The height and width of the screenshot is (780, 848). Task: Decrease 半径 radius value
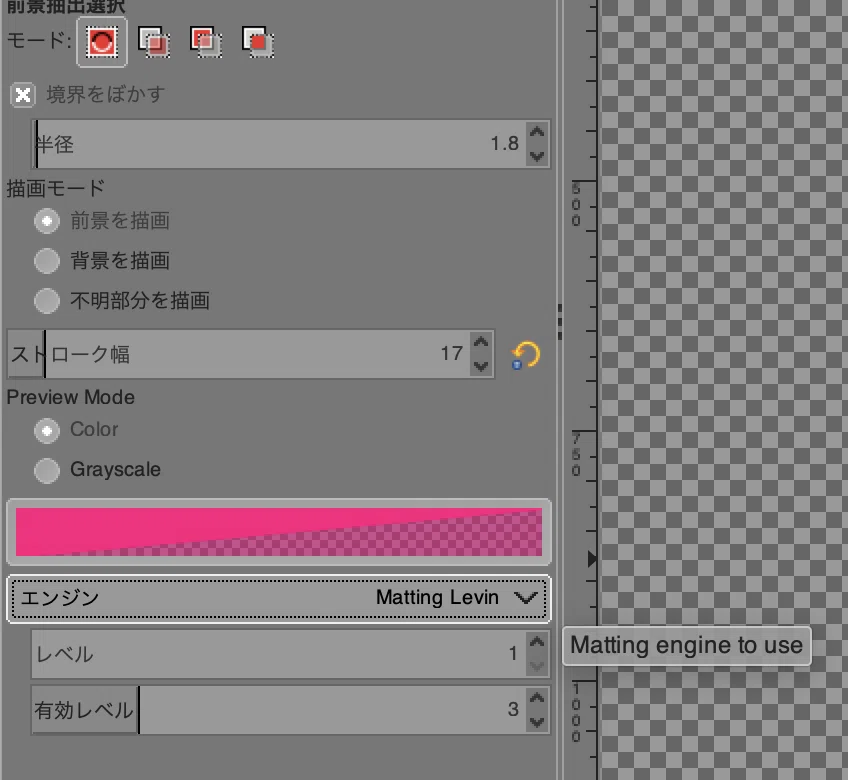click(x=537, y=156)
